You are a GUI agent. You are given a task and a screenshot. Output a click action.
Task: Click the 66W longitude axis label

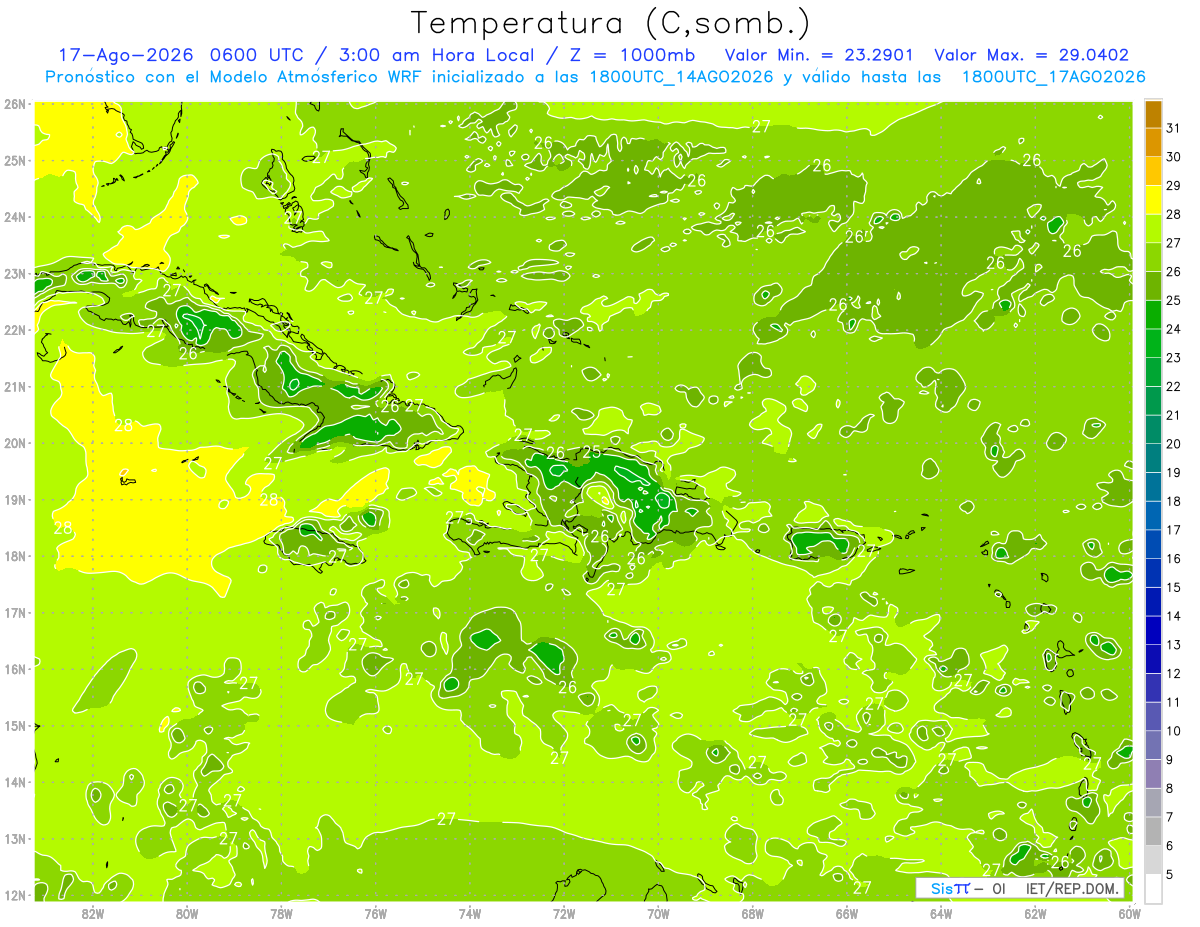click(x=847, y=914)
